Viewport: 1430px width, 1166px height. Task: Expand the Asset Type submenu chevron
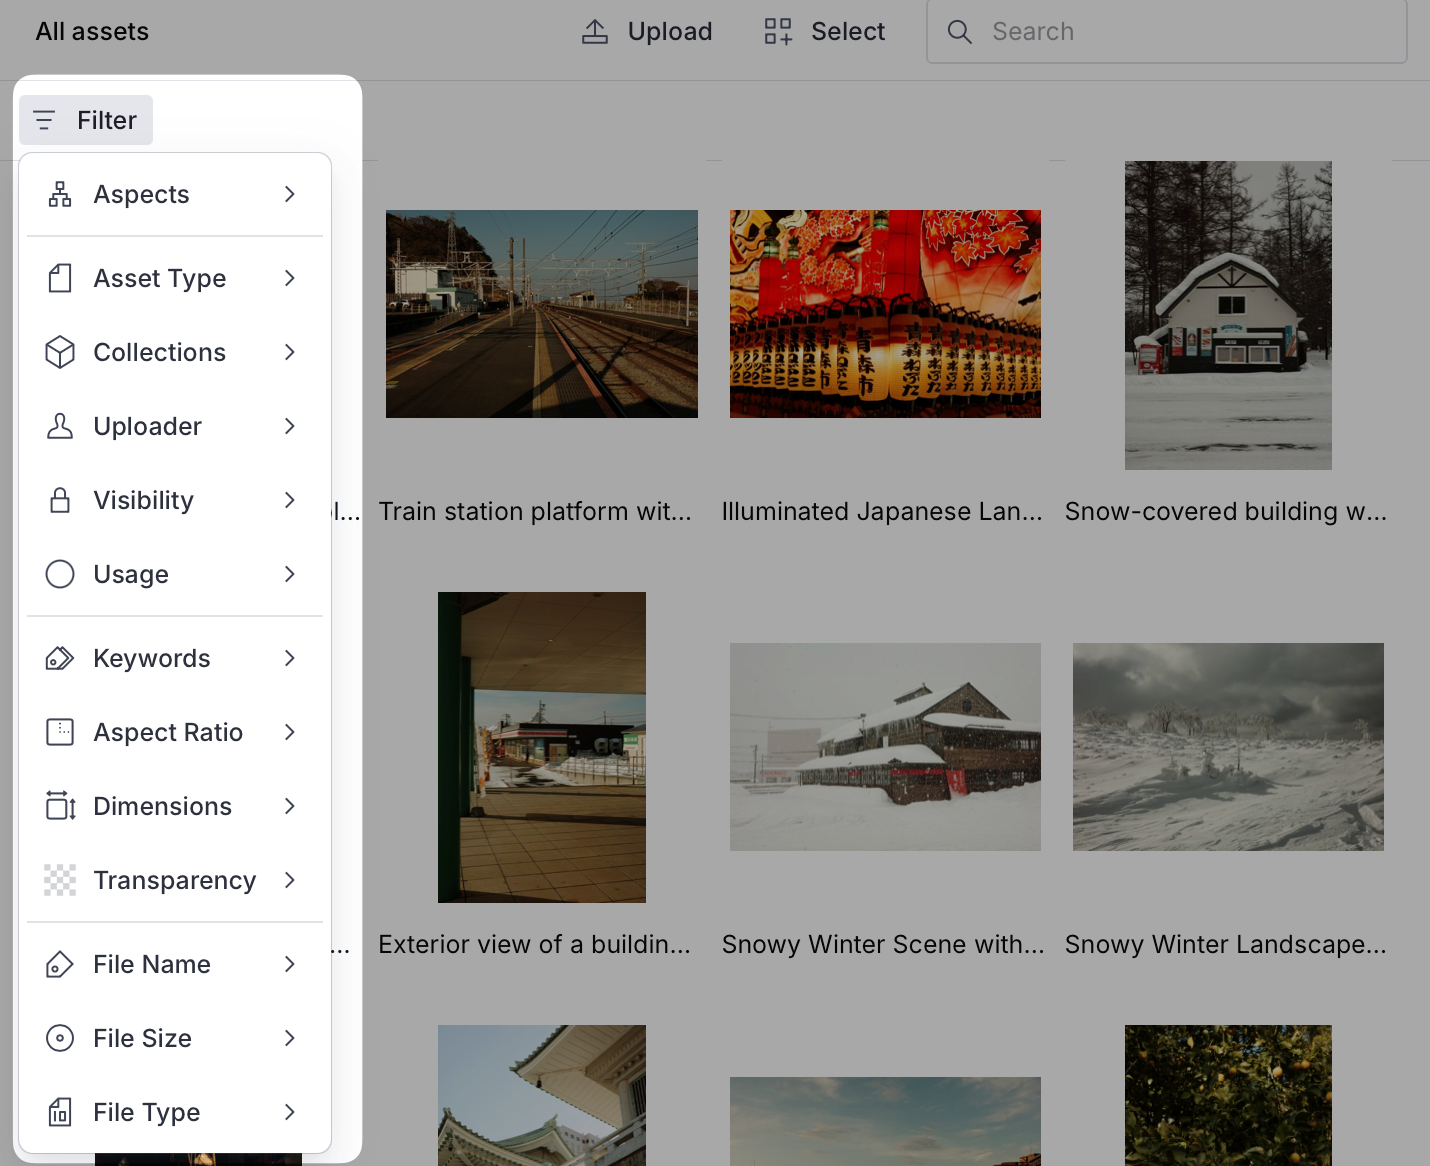point(290,278)
